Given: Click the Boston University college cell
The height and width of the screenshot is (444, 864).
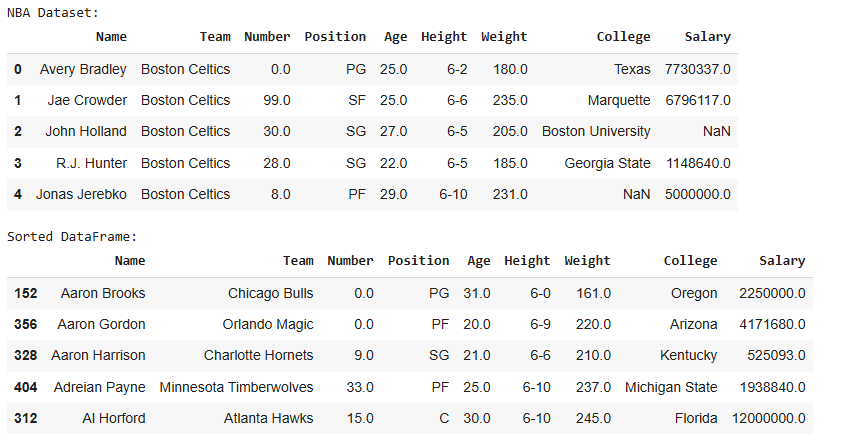Looking at the screenshot, I should tap(596, 132).
